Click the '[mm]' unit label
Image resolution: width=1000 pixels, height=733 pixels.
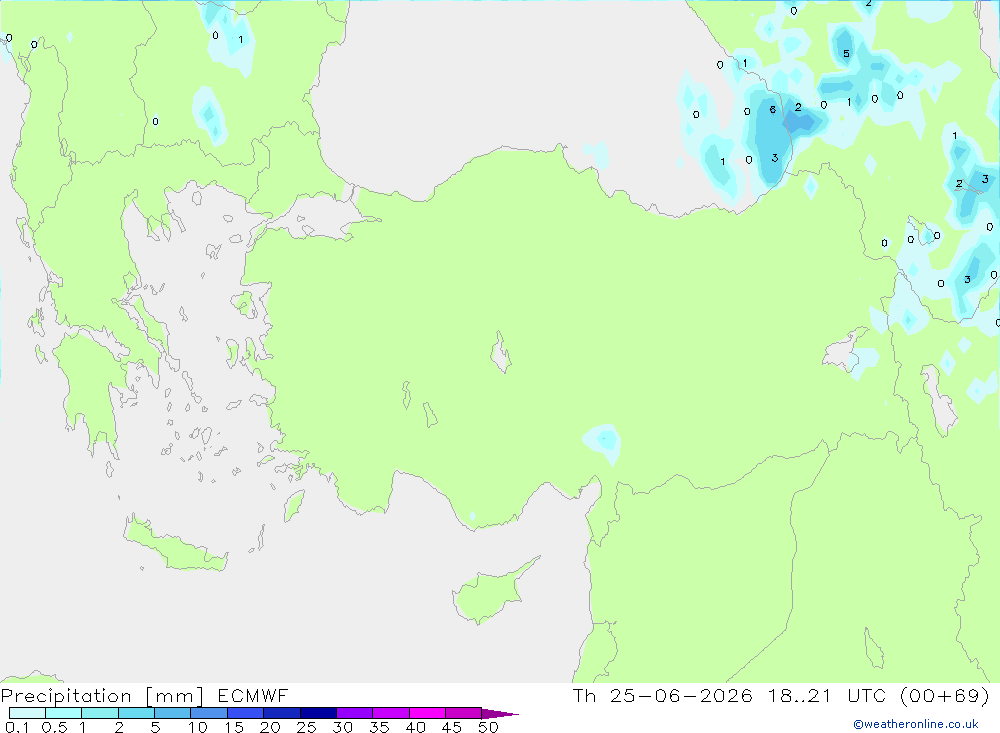coord(175,696)
